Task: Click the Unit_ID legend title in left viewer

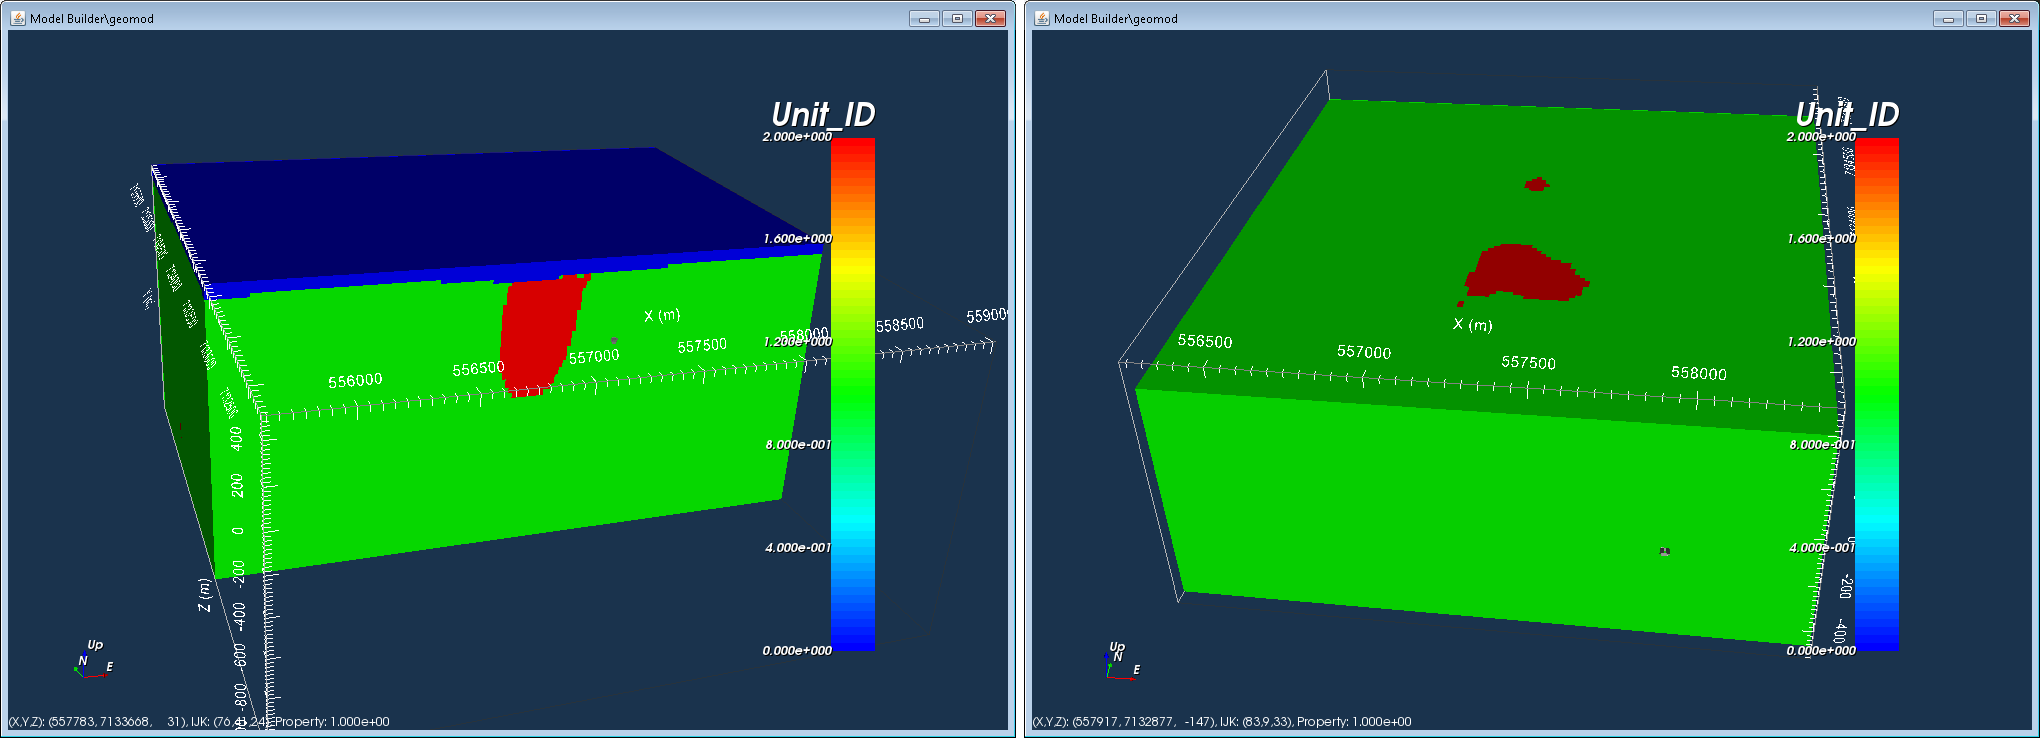Action: [823, 114]
